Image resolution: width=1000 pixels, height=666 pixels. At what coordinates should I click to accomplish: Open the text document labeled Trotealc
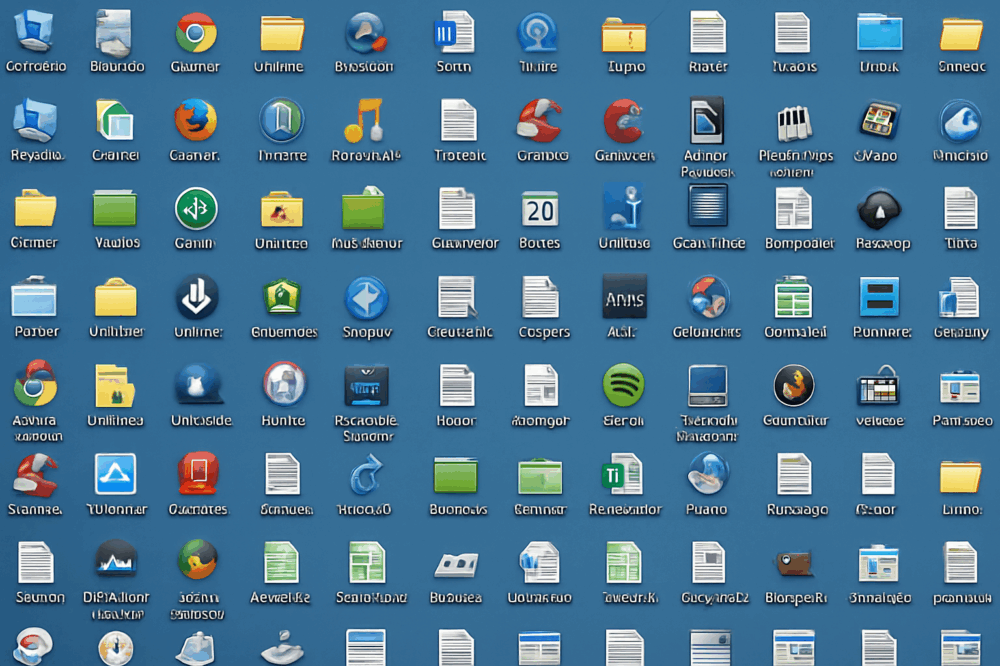[459, 120]
